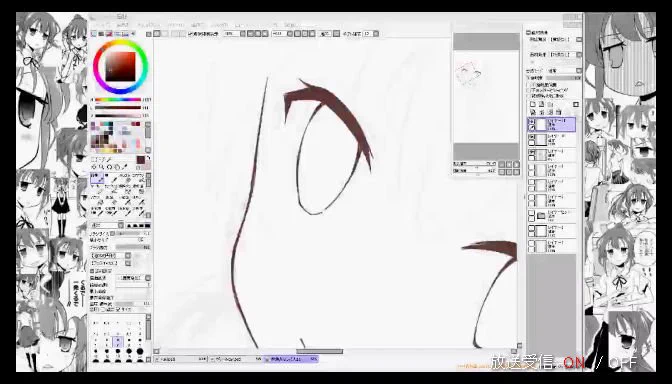
Task: Toggle the clipping group checkbox
Action: tap(528, 90)
